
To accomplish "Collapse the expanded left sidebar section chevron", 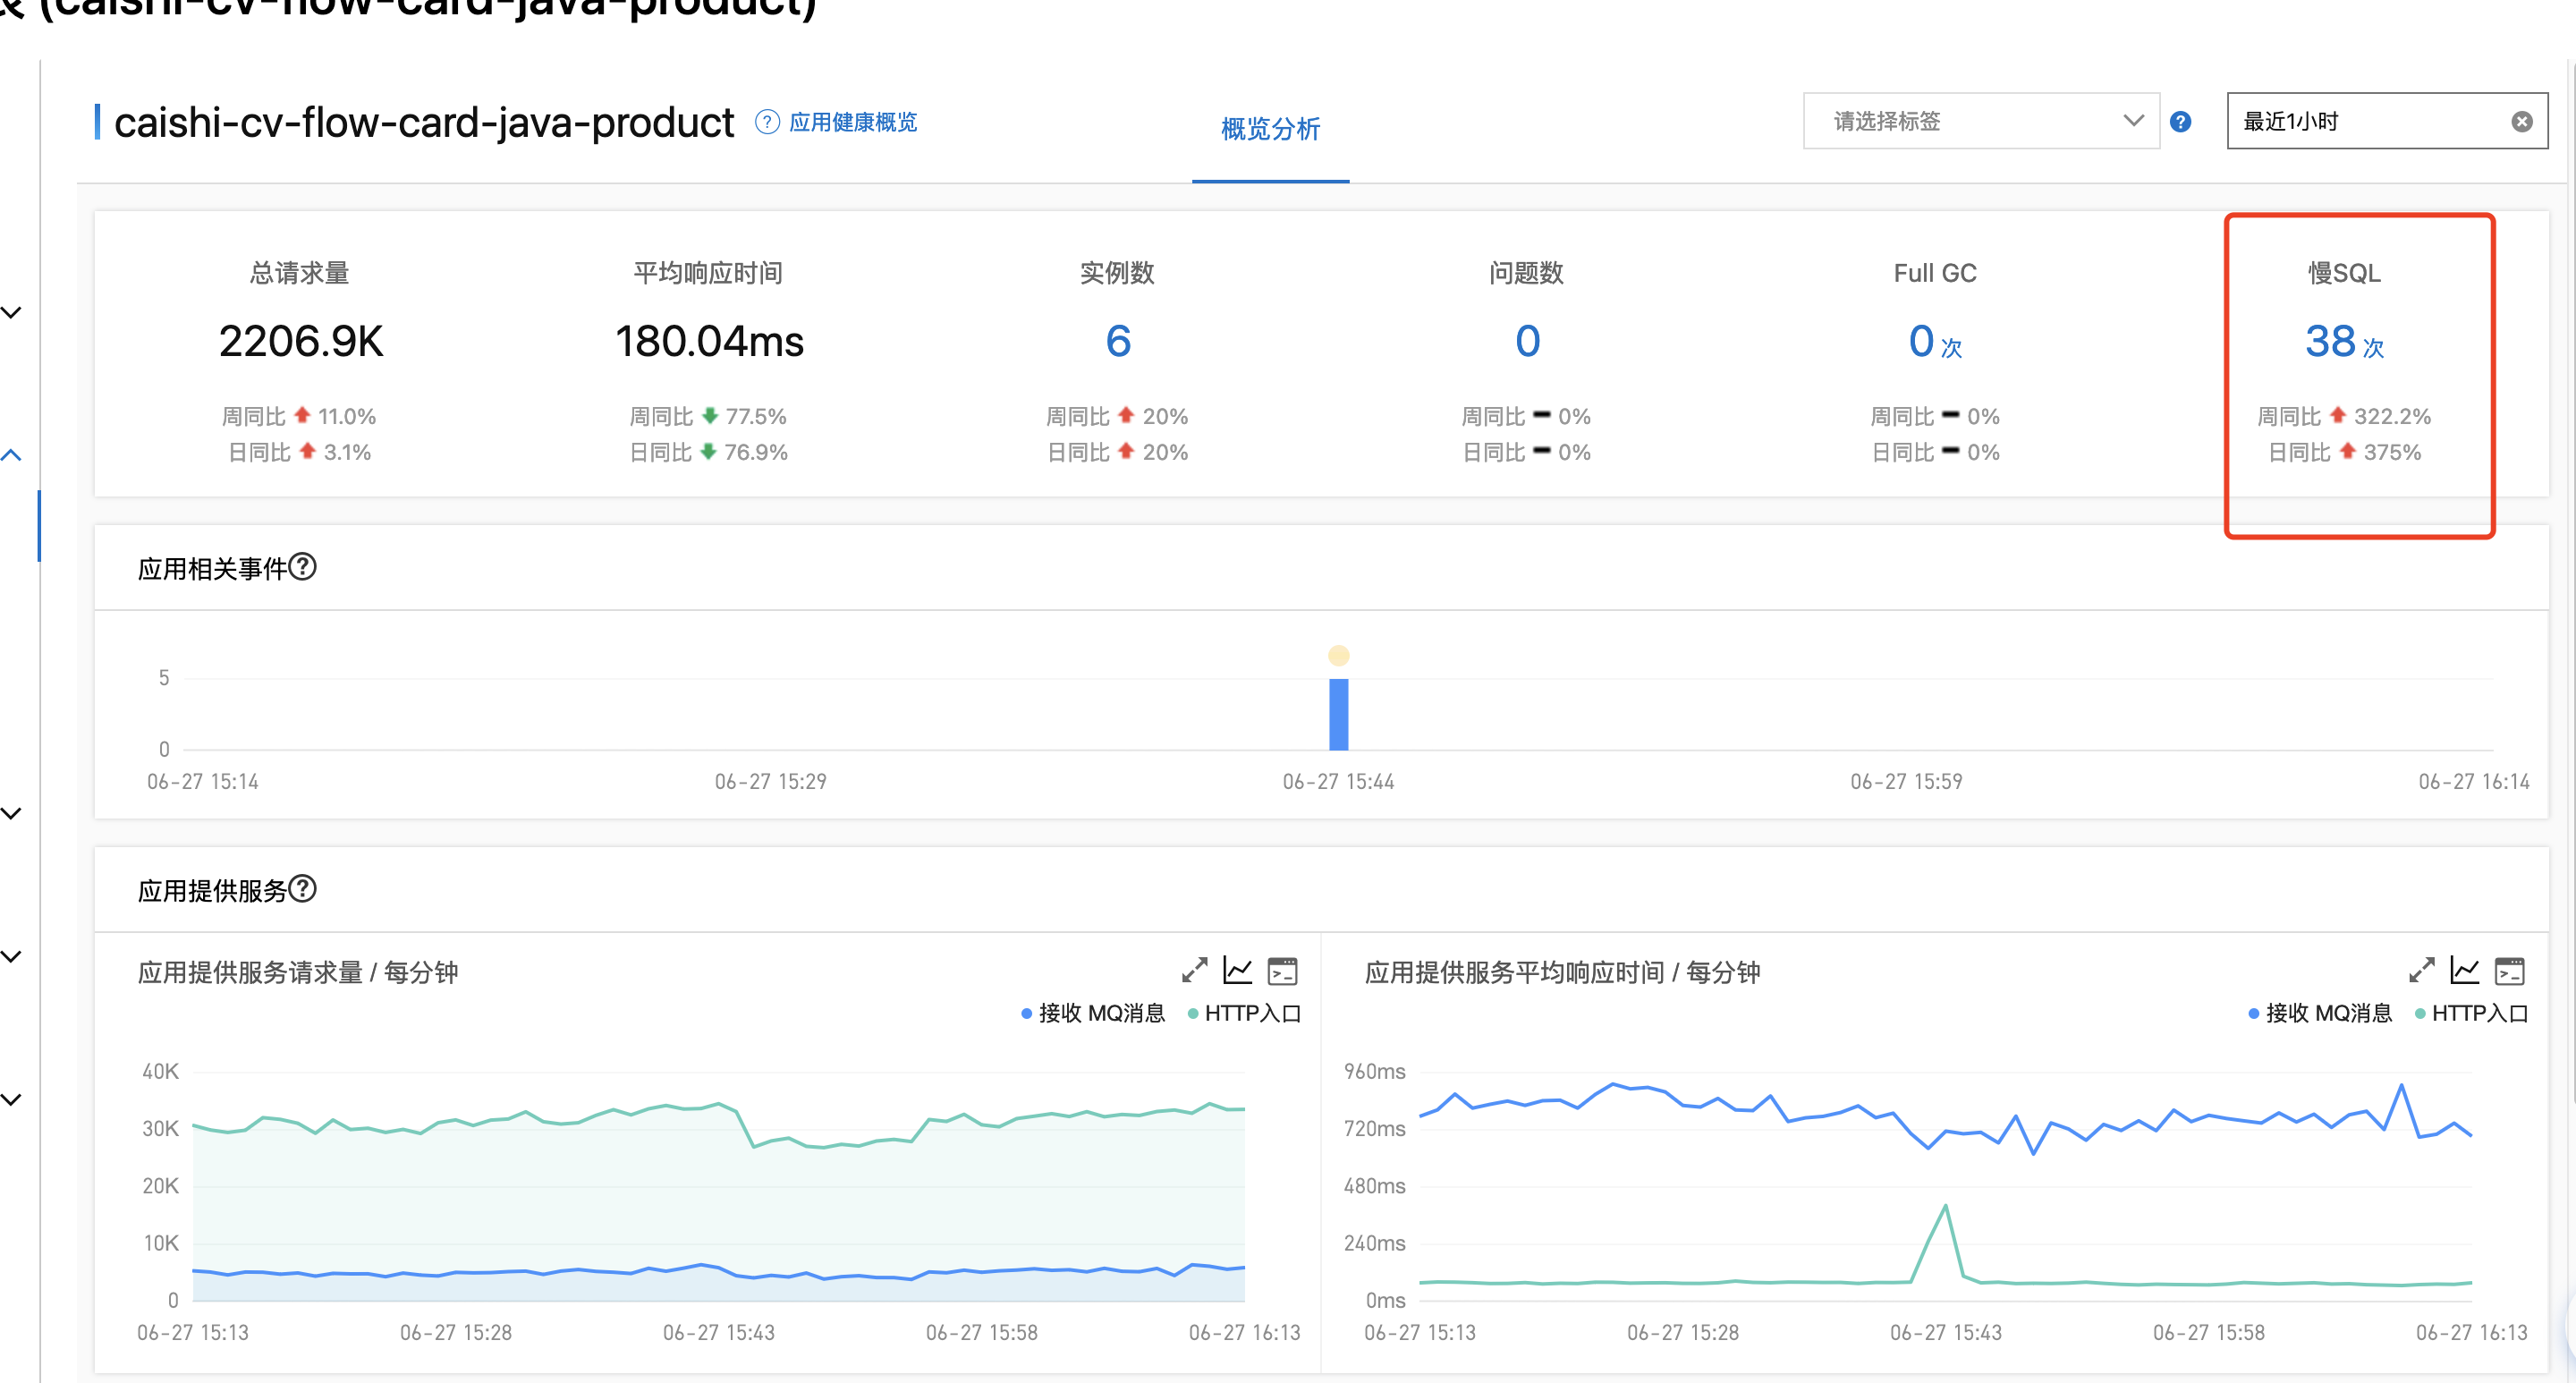I will click(12, 455).
